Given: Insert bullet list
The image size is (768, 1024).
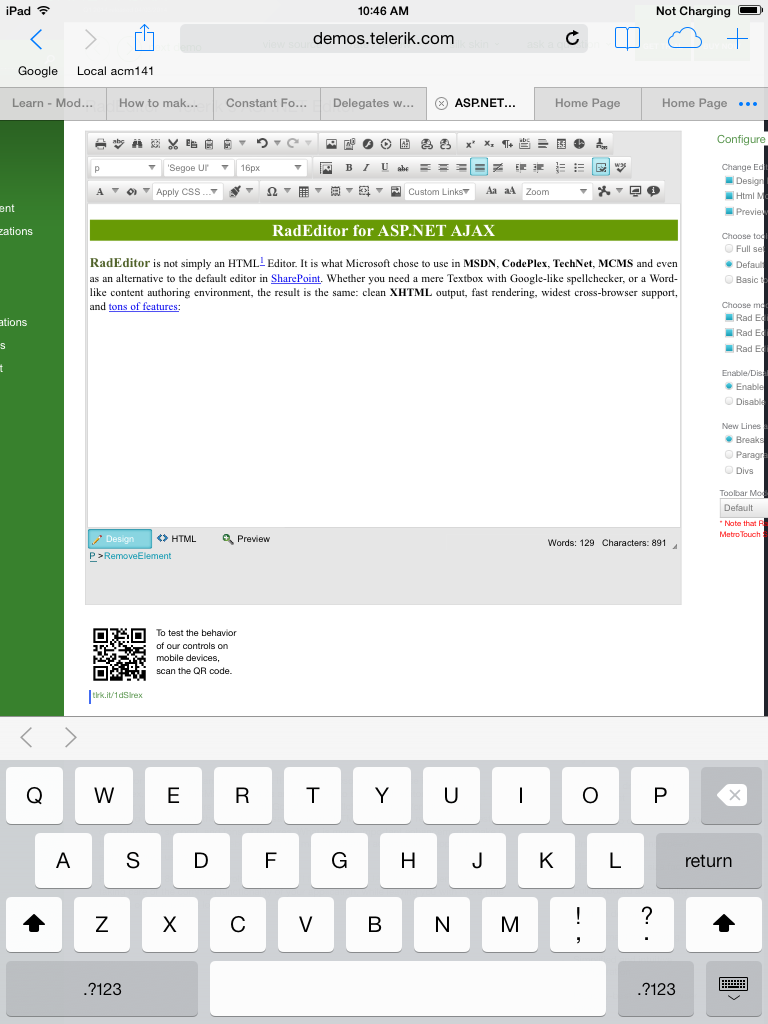Looking at the screenshot, I should click(x=579, y=168).
